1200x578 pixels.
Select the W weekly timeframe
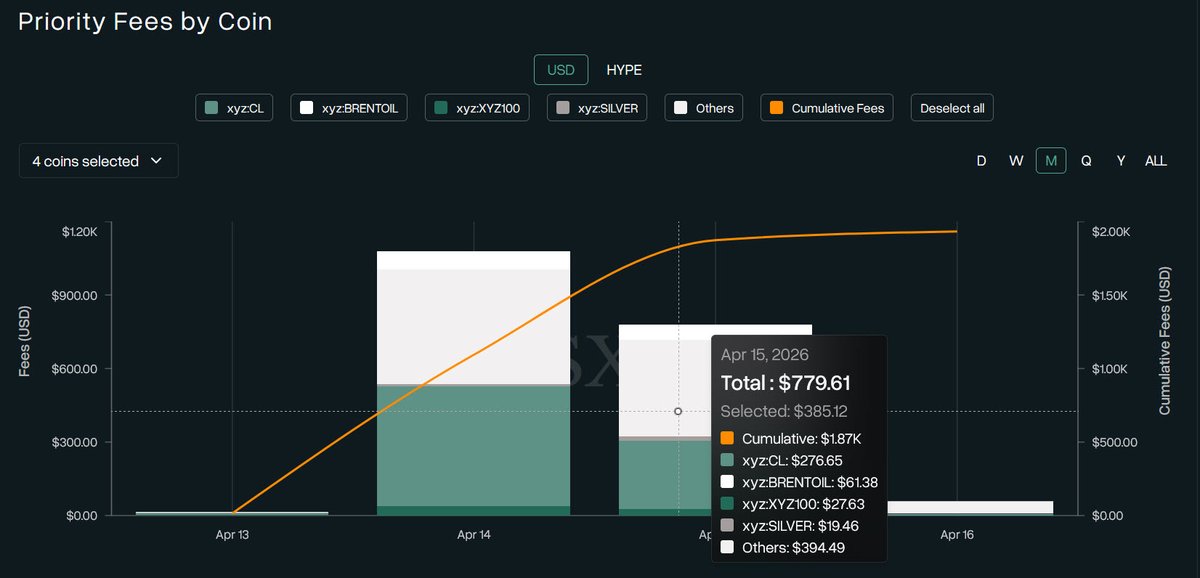pyautogui.click(x=1016, y=161)
